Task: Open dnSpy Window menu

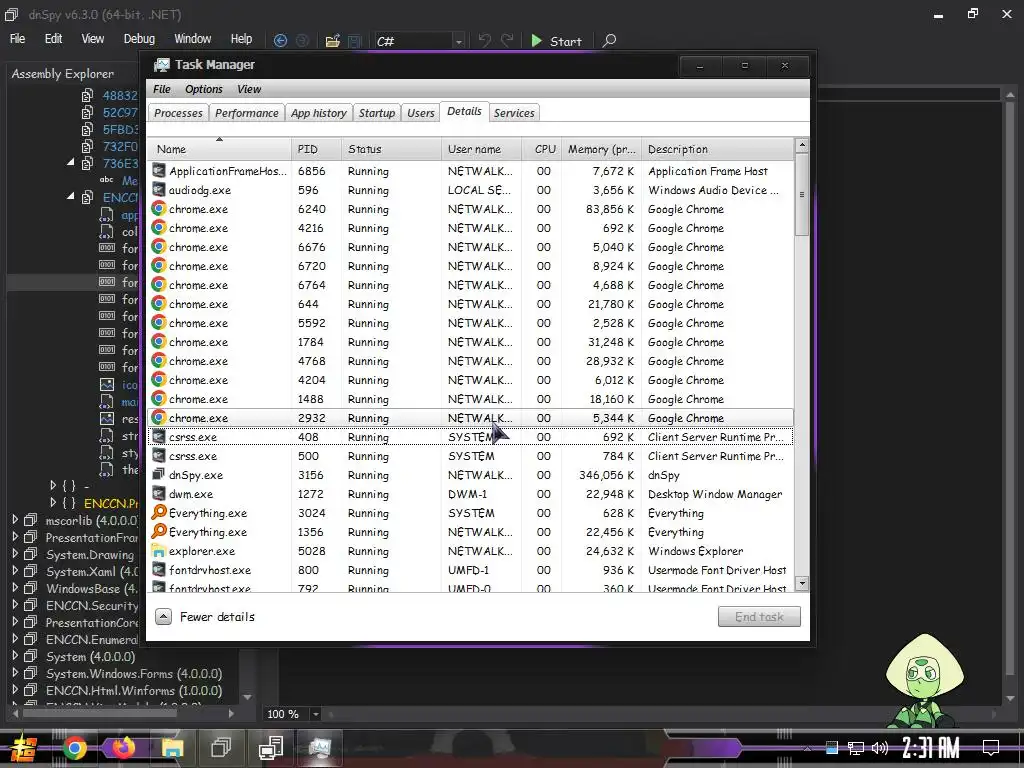Action: pos(193,39)
